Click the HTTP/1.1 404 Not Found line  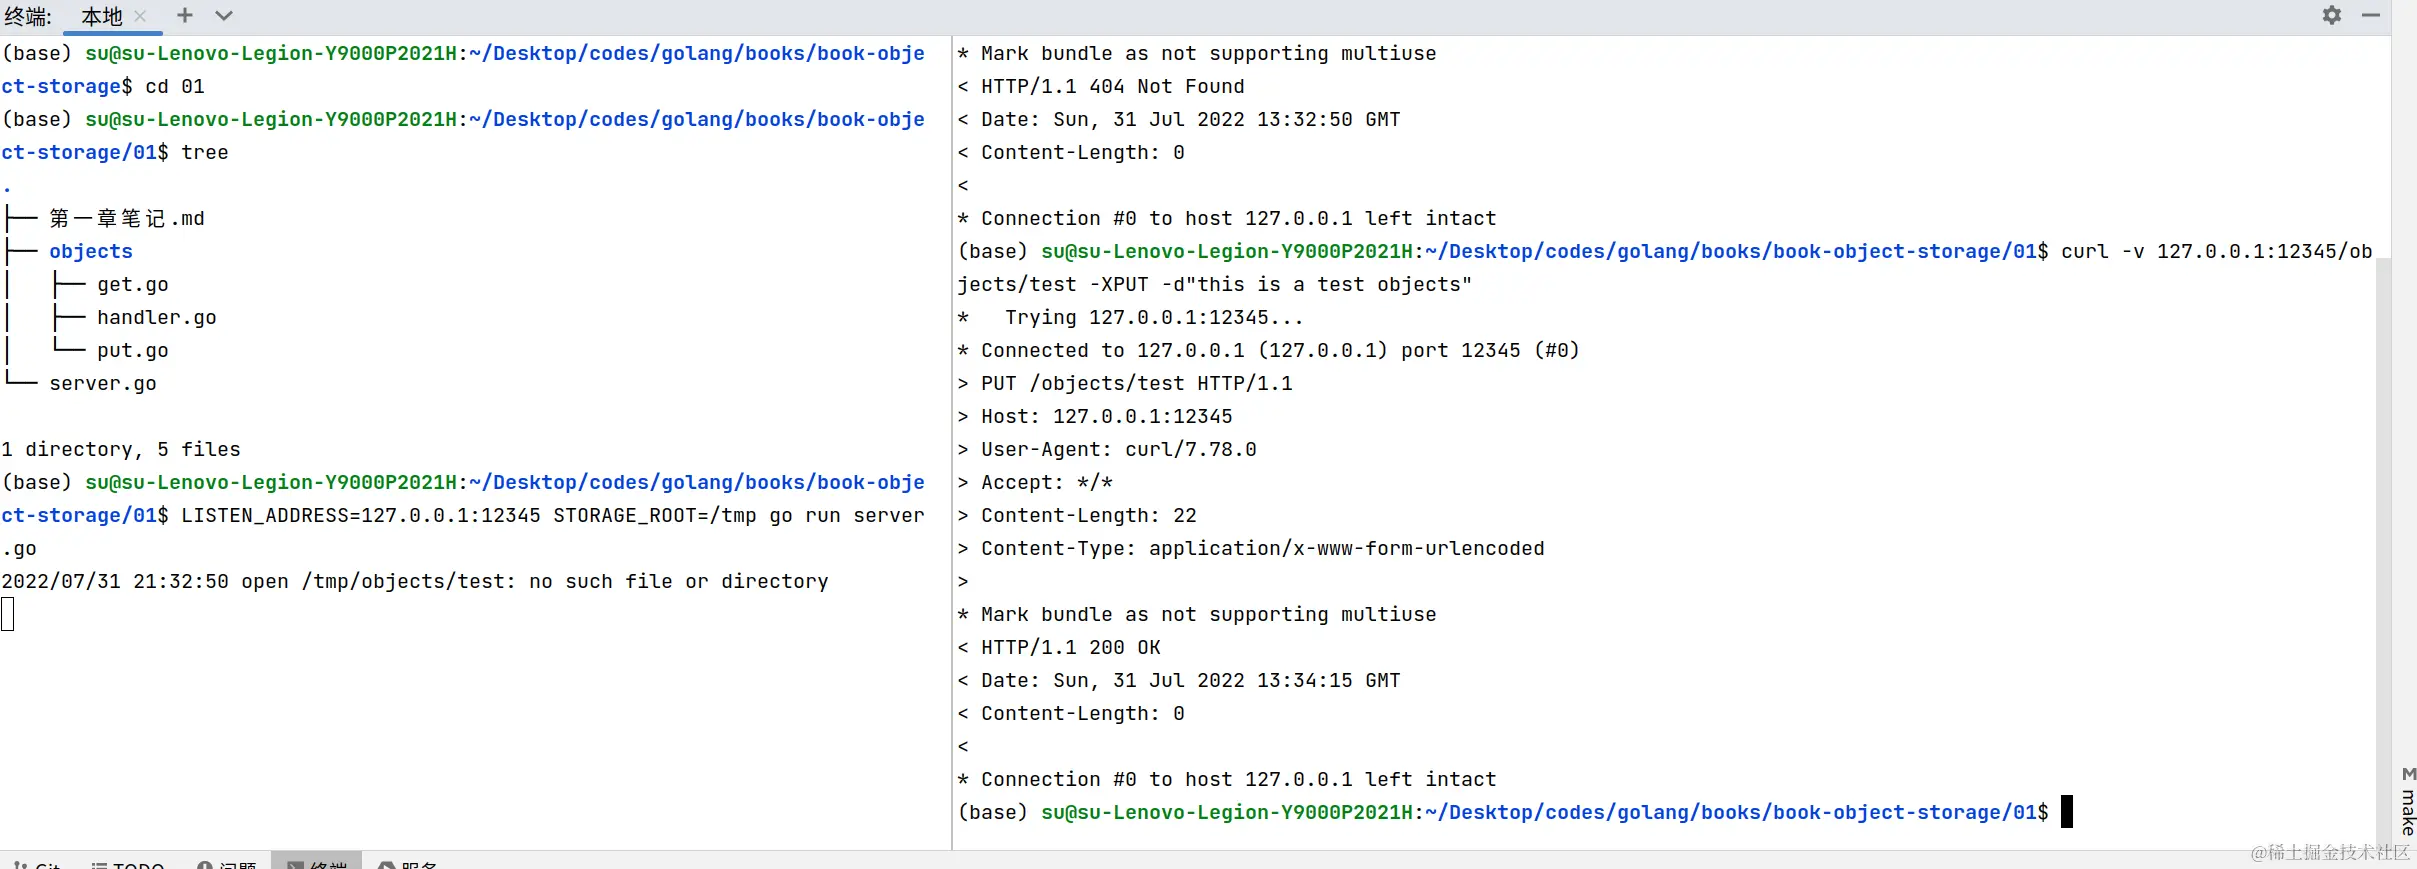tap(1112, 86)
